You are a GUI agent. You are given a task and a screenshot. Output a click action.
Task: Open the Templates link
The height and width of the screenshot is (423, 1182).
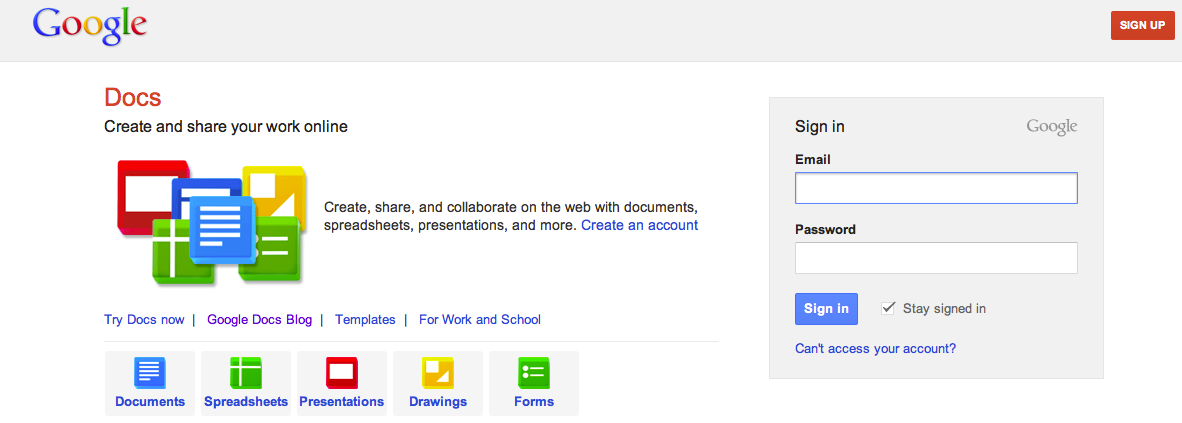pyautogui.click(x=365, y=320)
